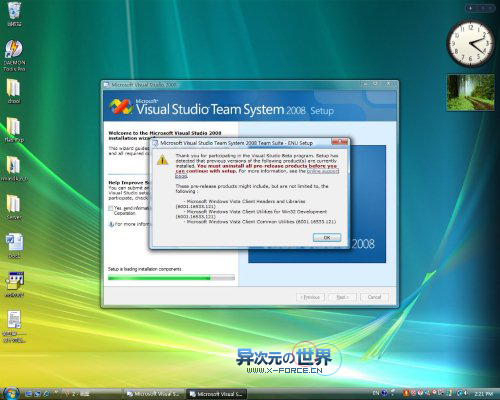Click the grouped '2 -' taskbar button
Viewport: 500px width, 400px height.
[92, 394]
